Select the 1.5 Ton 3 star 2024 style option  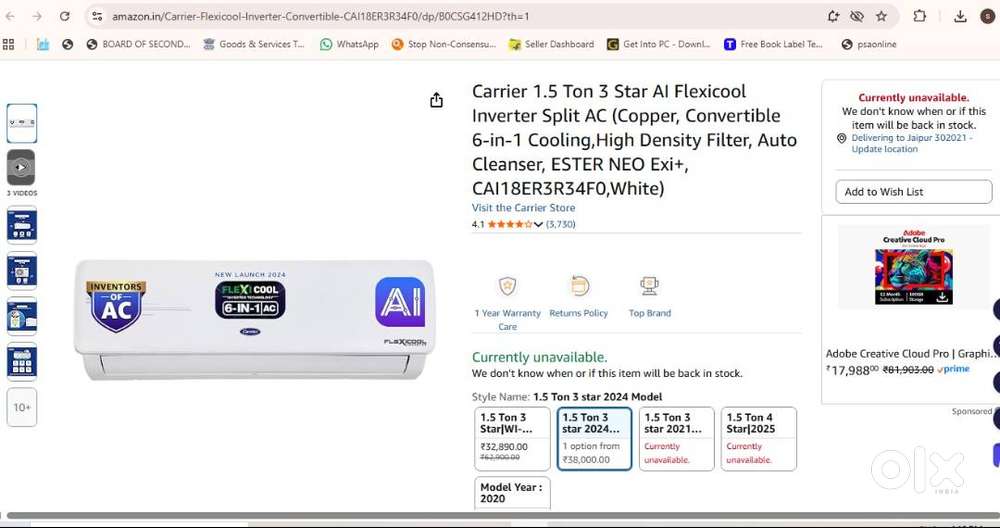(594, 438)
